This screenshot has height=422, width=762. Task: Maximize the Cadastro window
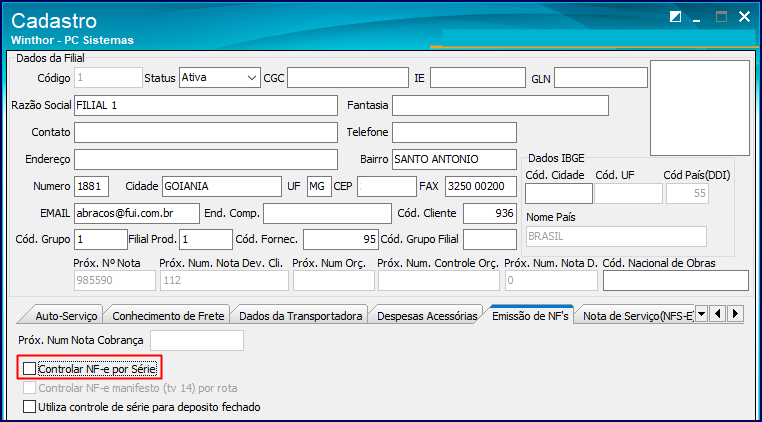[x=721, y=18]
